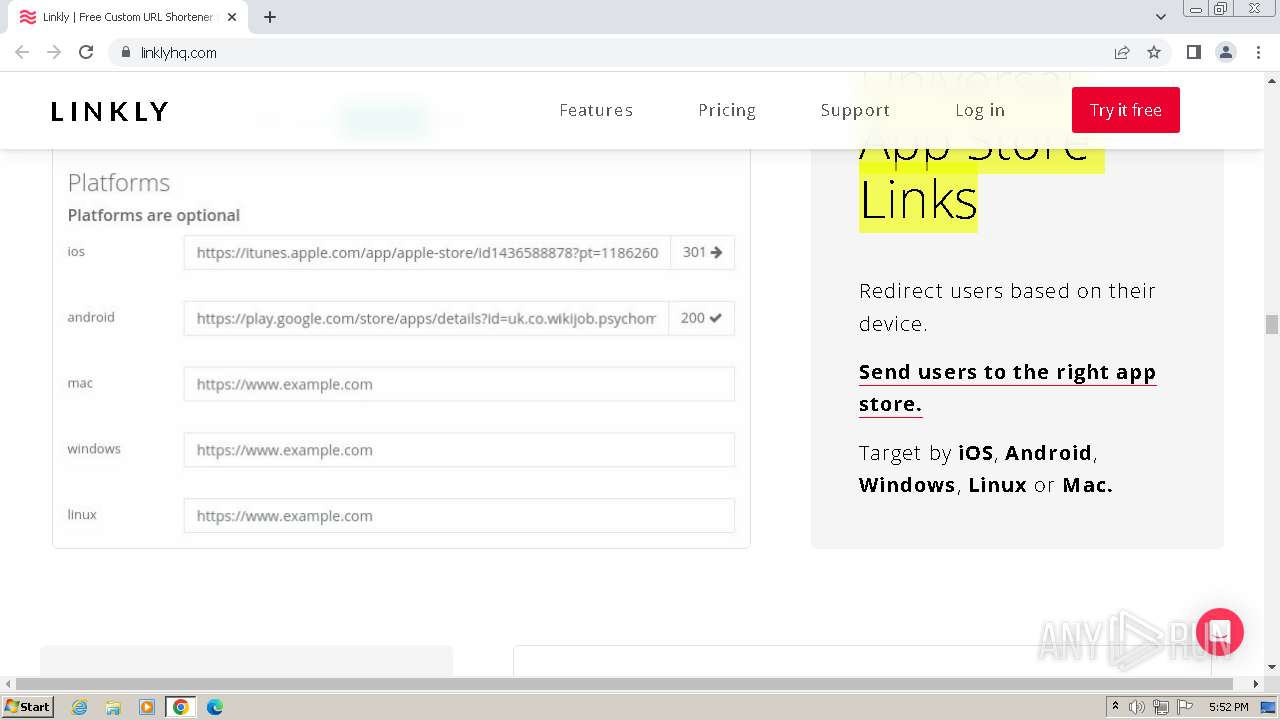Click the Windows Start button
1280x720 pixels.
(28, 707)
